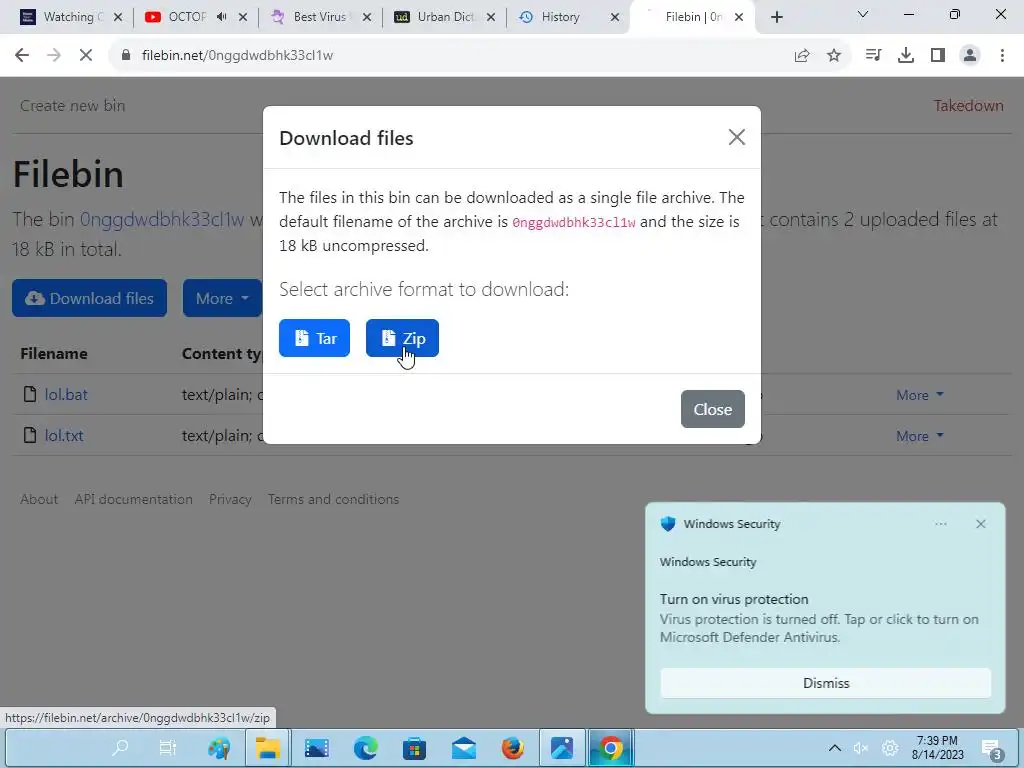The height and width of the screenshot is (768, 1024).
Task: Open the media controls icon
Action: pos(873,56)
